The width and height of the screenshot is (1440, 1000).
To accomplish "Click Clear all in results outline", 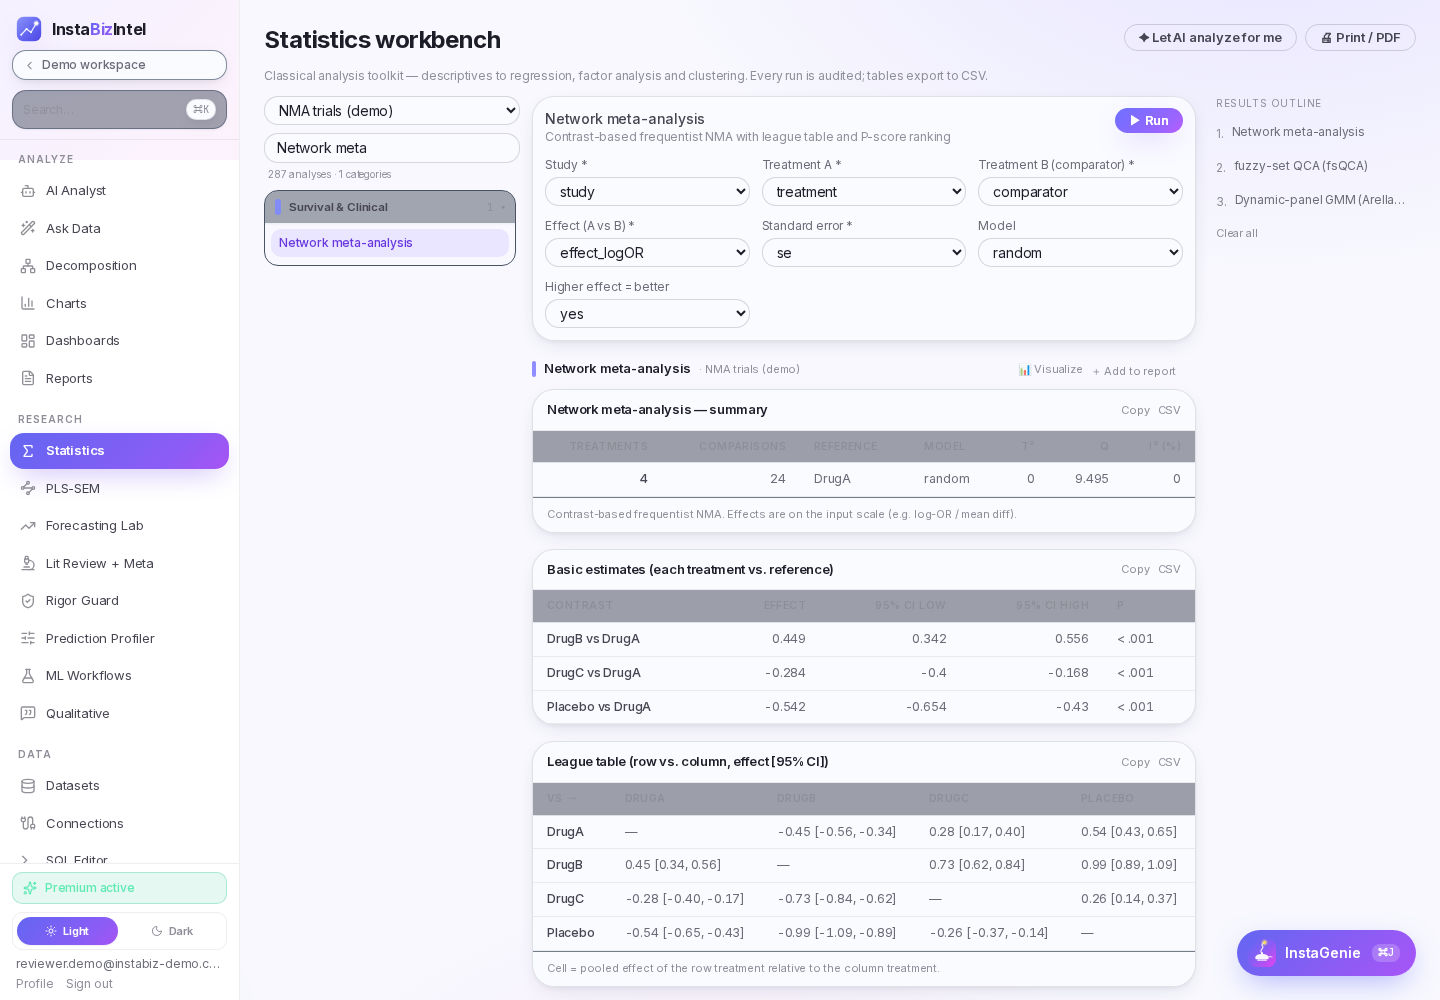I will tap(1237, 233).
